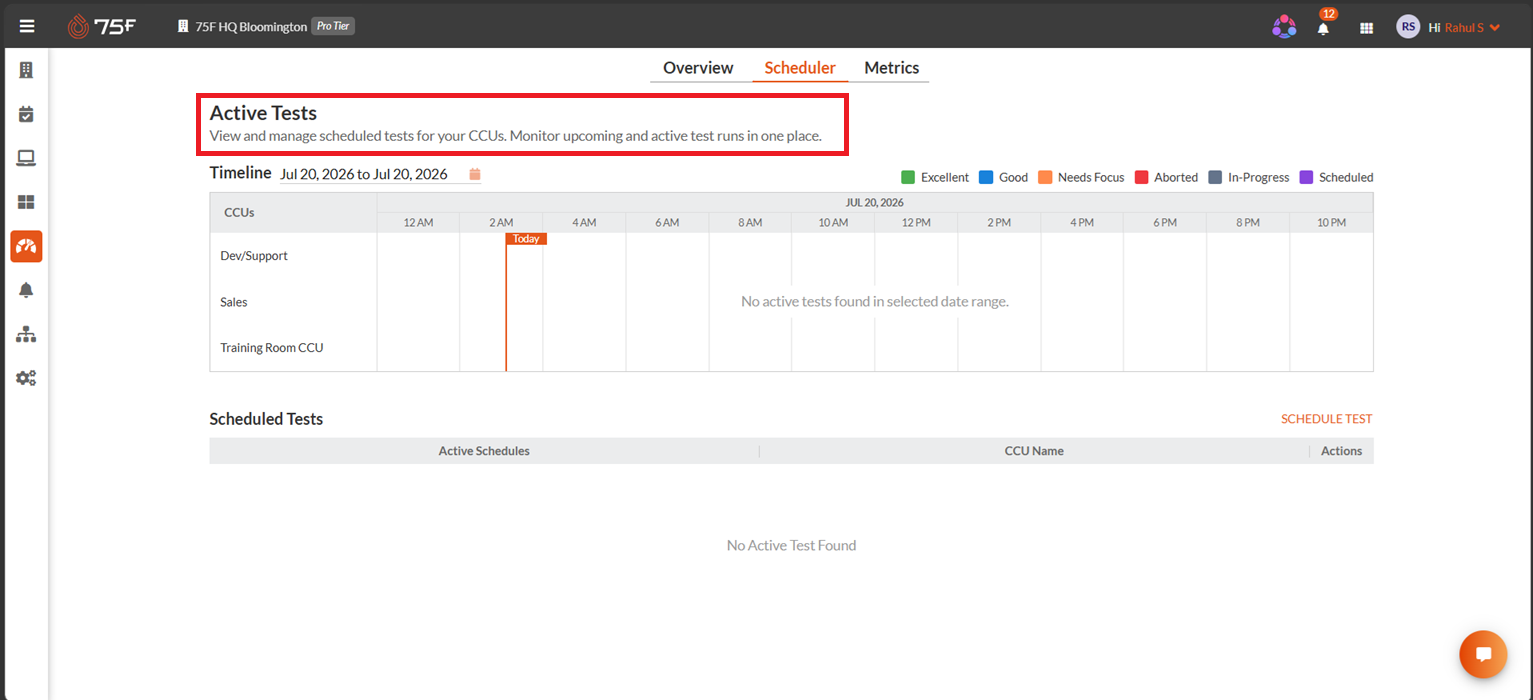Open the hamburger menu
The image size is (1533, 700).
click(x=27, y=27)
